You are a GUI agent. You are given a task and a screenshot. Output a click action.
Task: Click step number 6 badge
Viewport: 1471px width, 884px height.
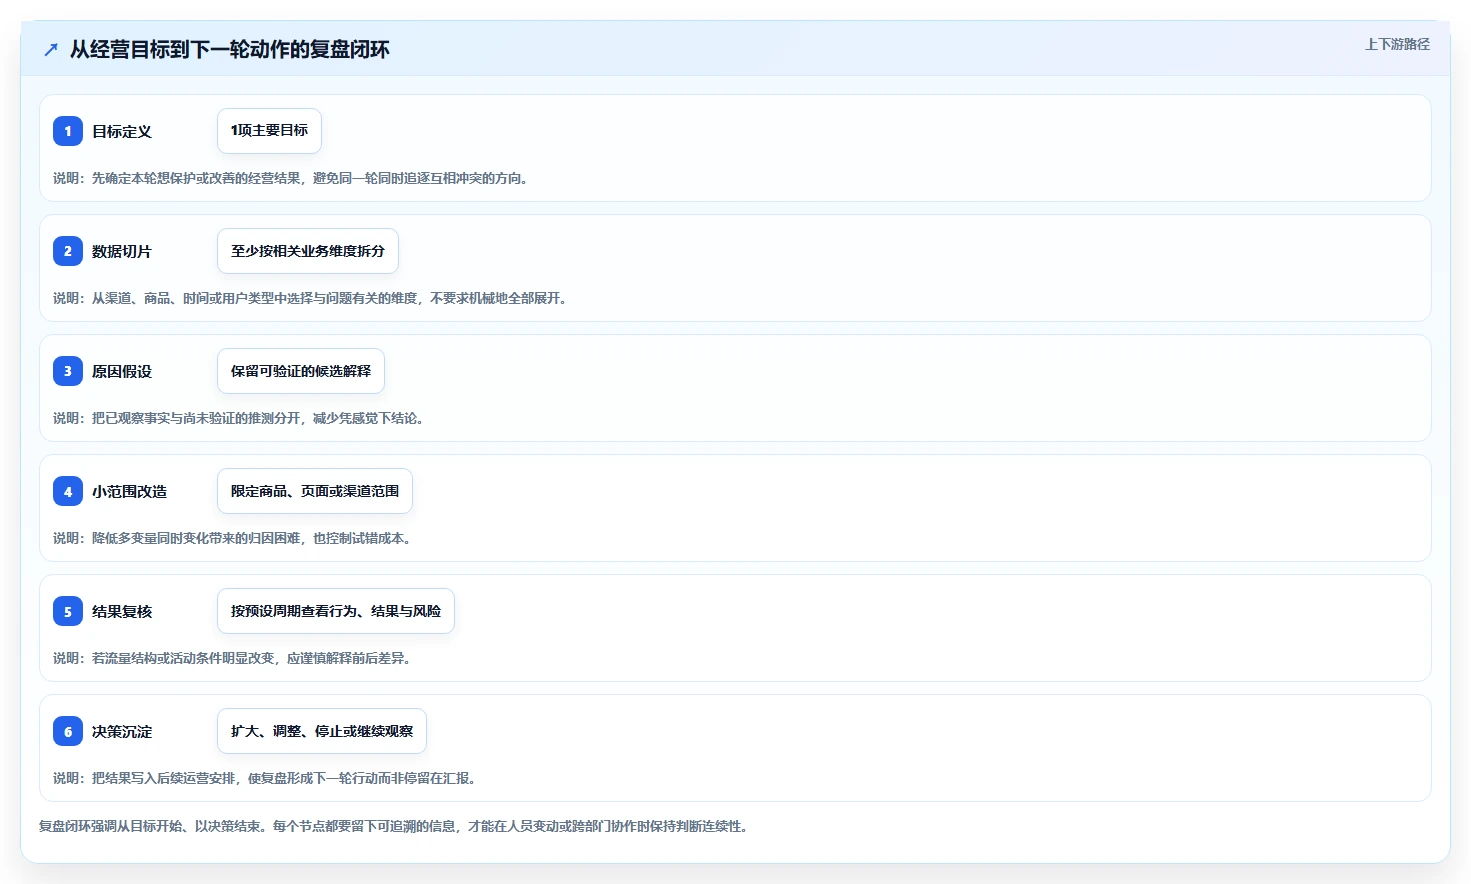coord(68,731)
